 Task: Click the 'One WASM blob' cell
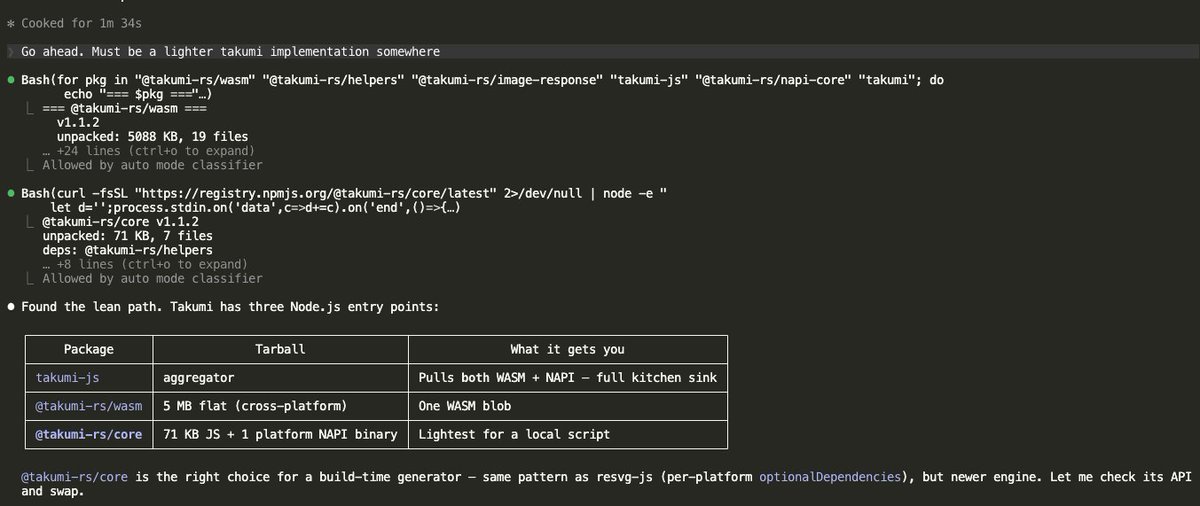(x=466, y=406)
